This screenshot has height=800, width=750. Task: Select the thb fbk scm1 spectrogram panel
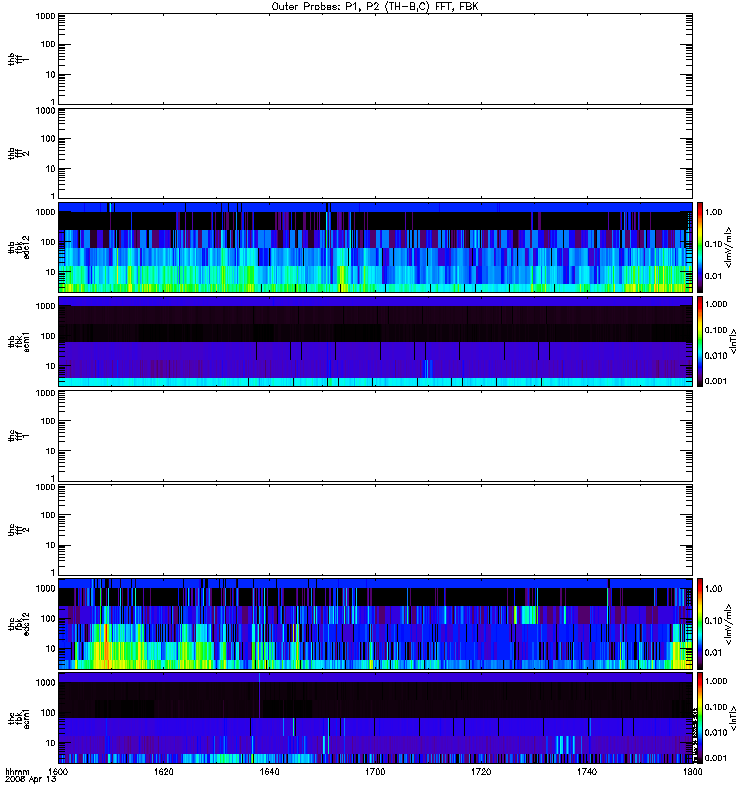[376, 341]
